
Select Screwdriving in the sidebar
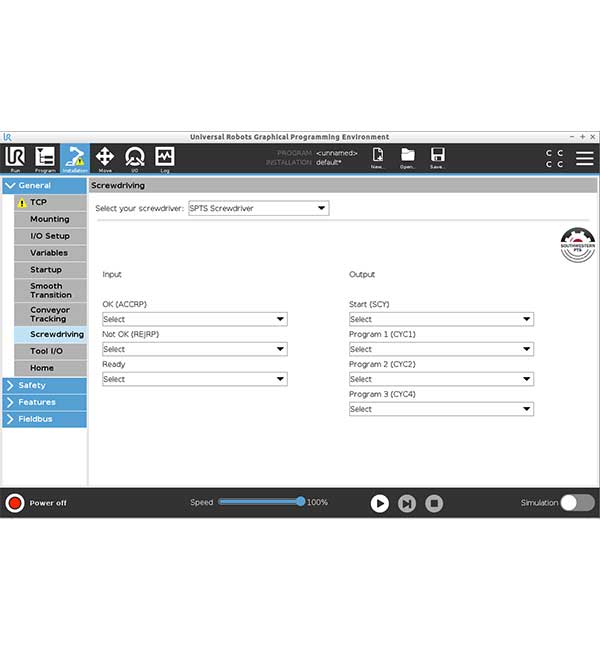point(50,334)
